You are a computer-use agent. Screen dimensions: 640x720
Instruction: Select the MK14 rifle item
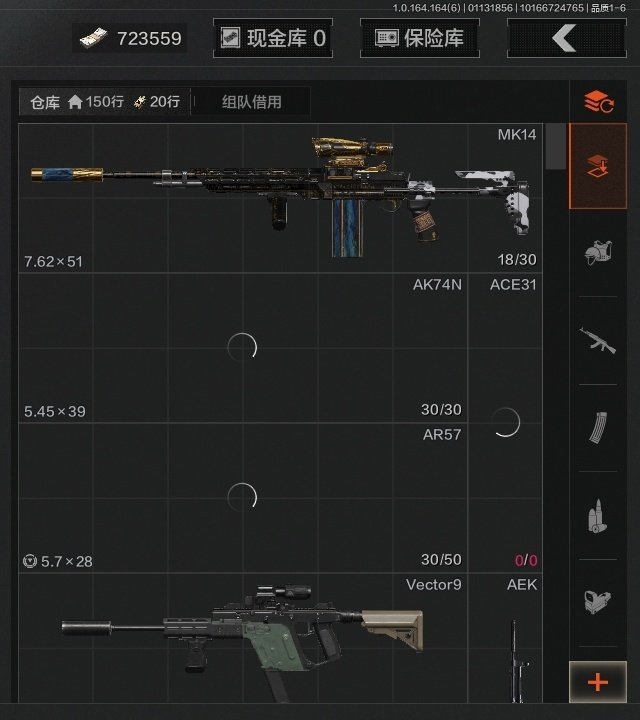tap(280, 198)
